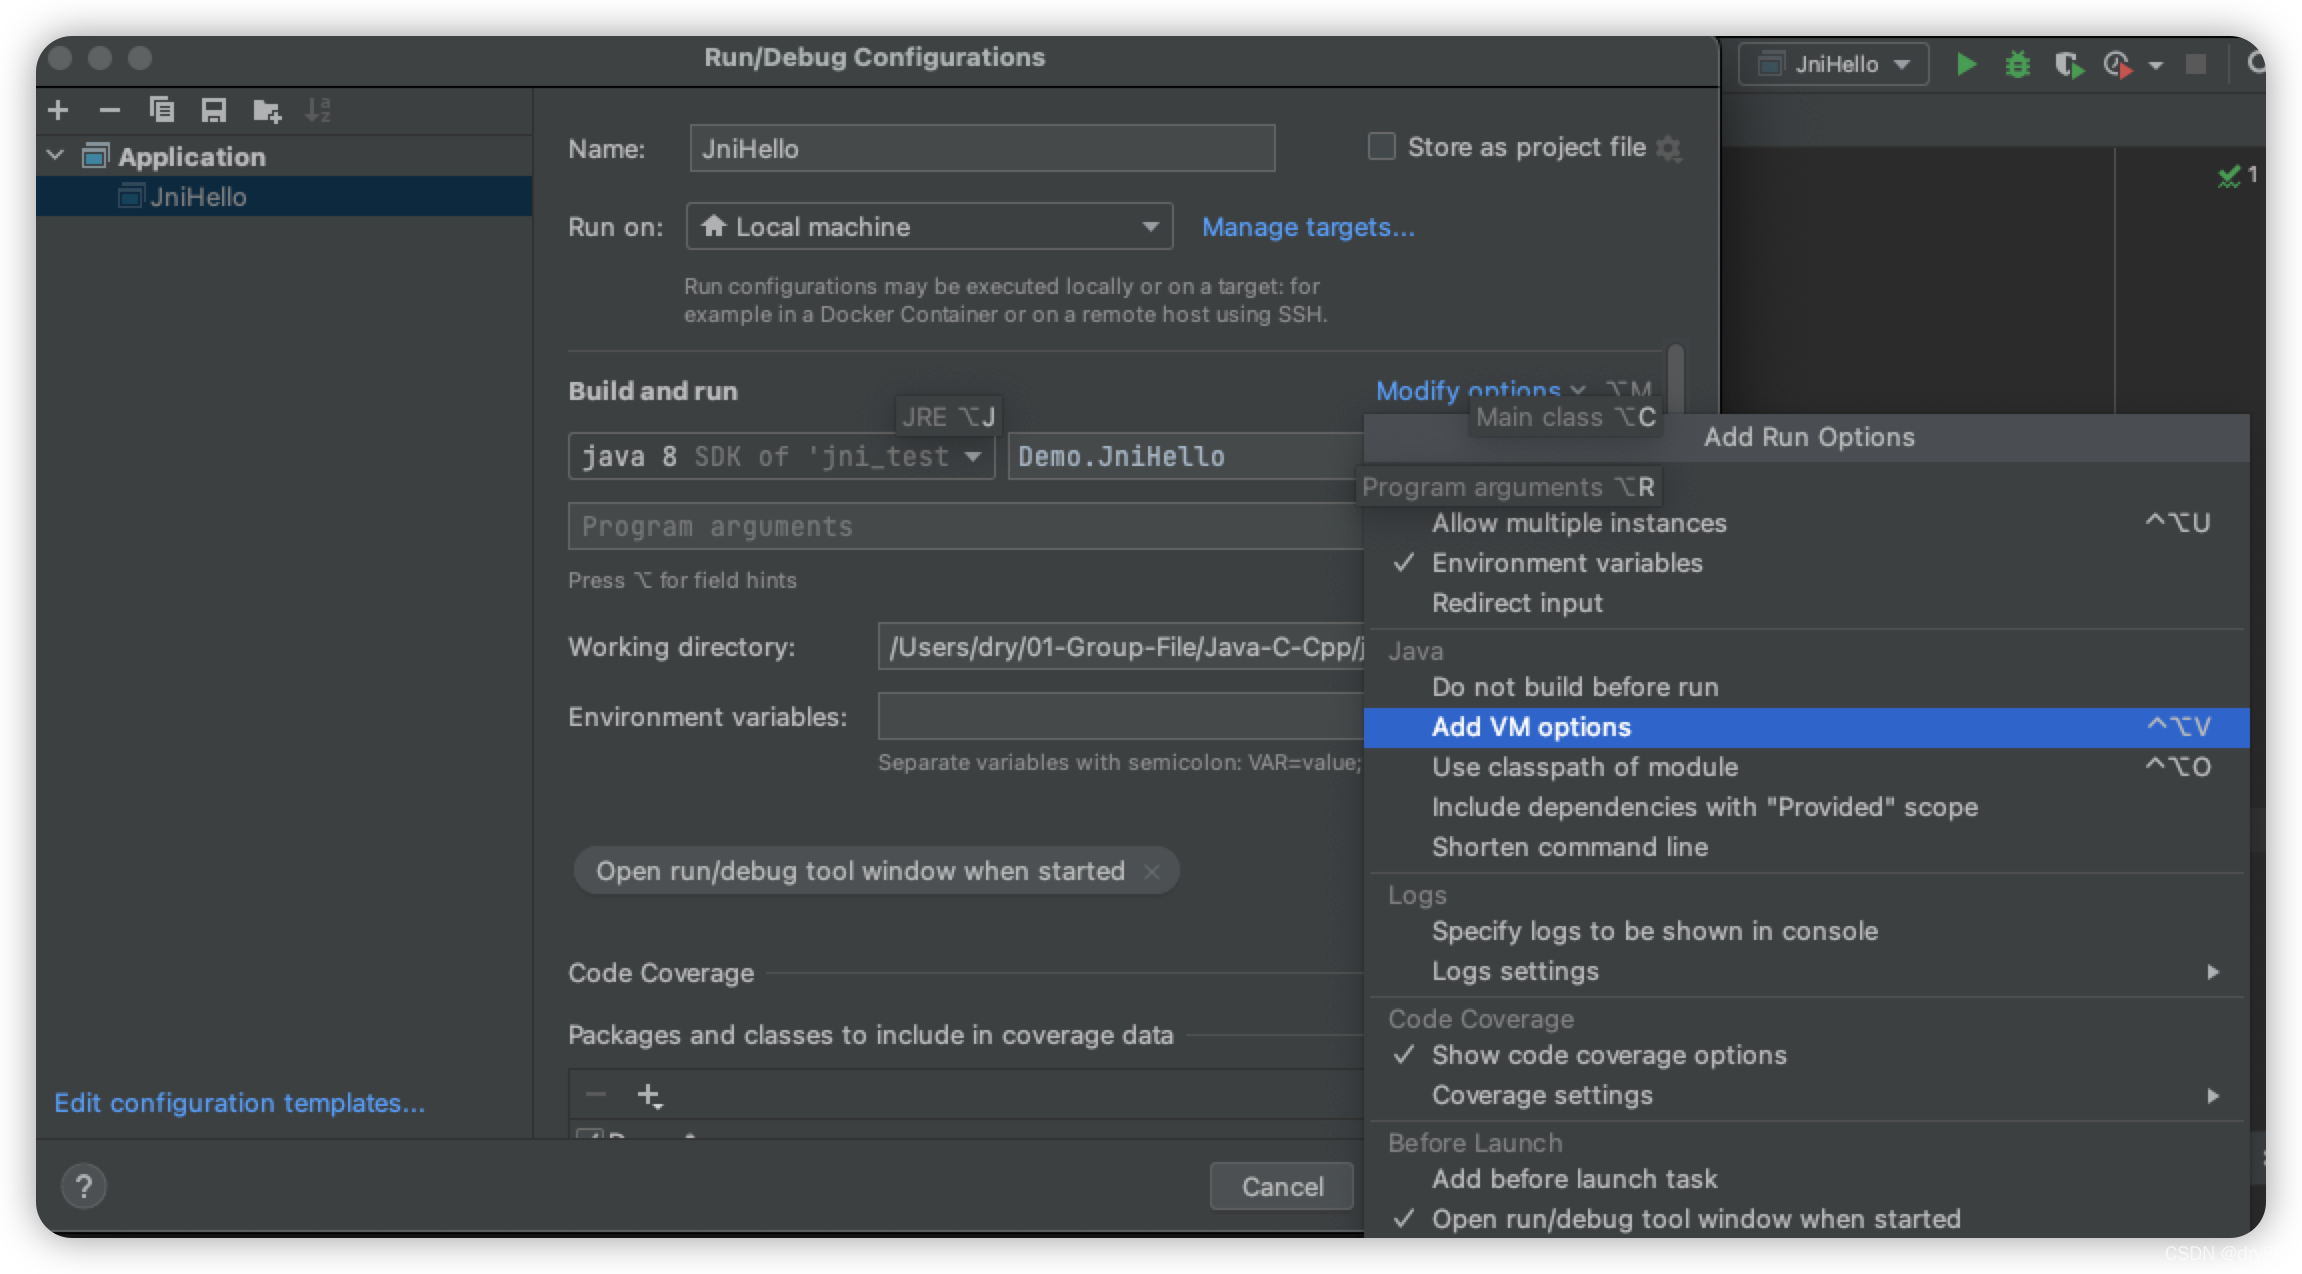The image size is (2302, 1274).
Task: Open the Run on Local machine dropdown
Action: point(929,227)
